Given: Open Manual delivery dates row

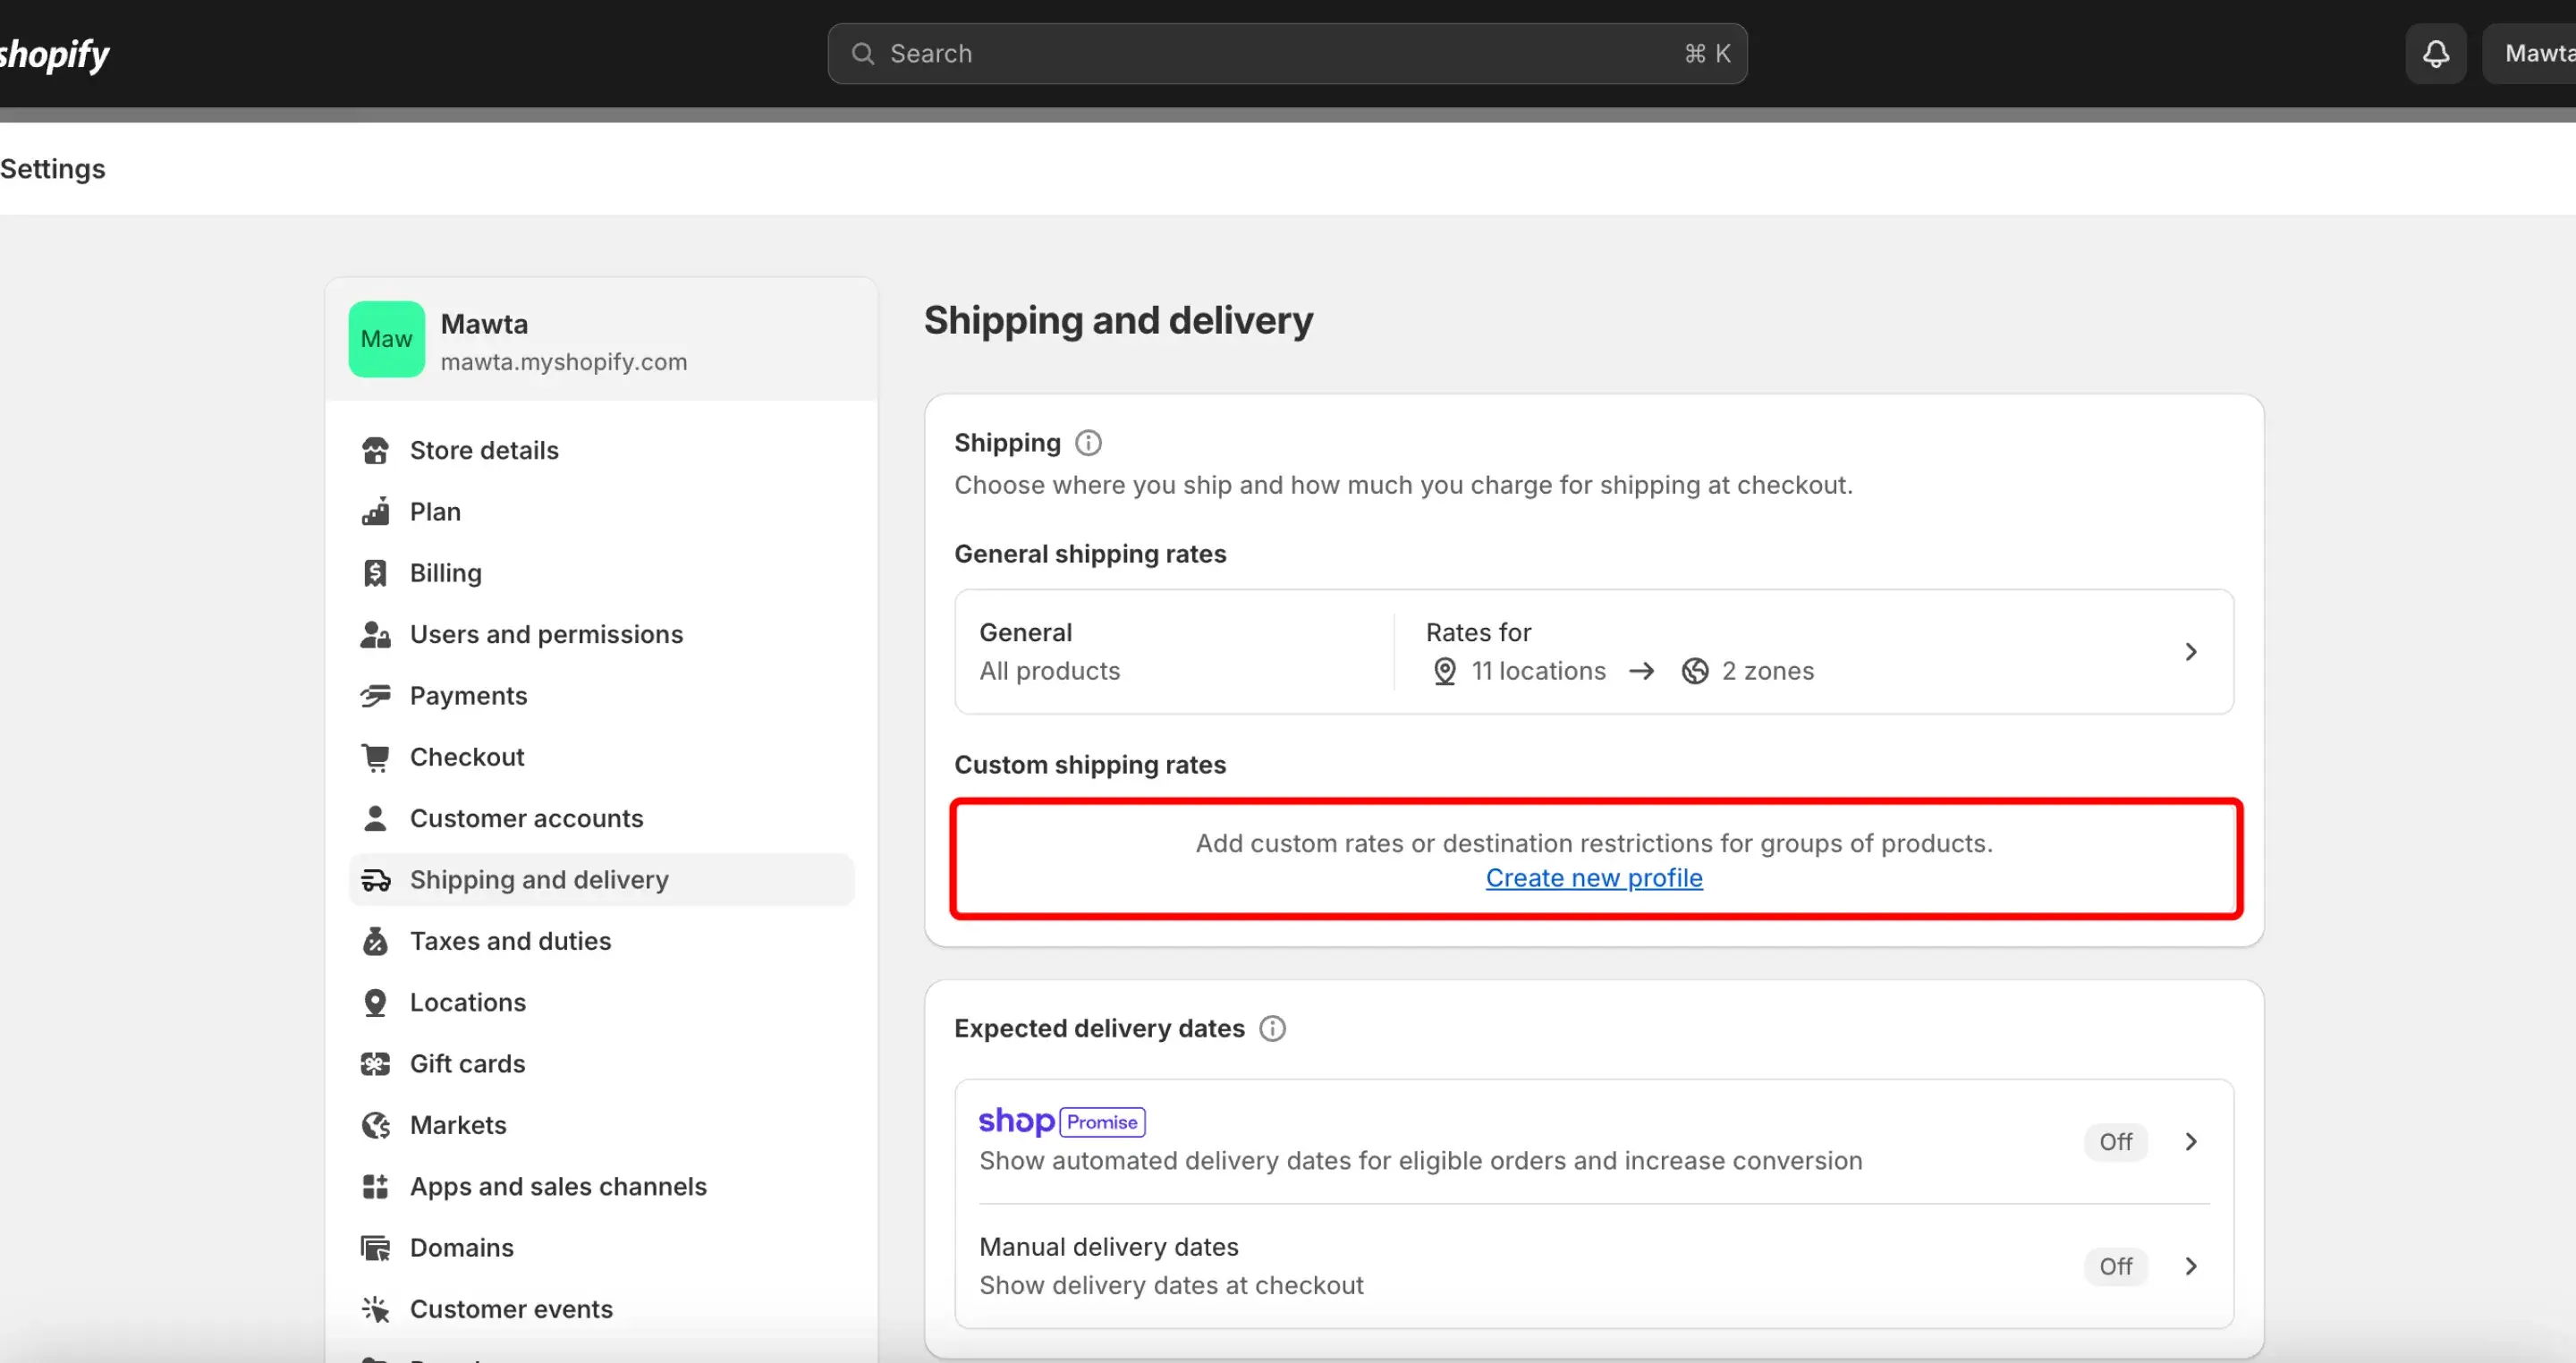Looking at the screenshot, I should (x=1594, y=1267).
